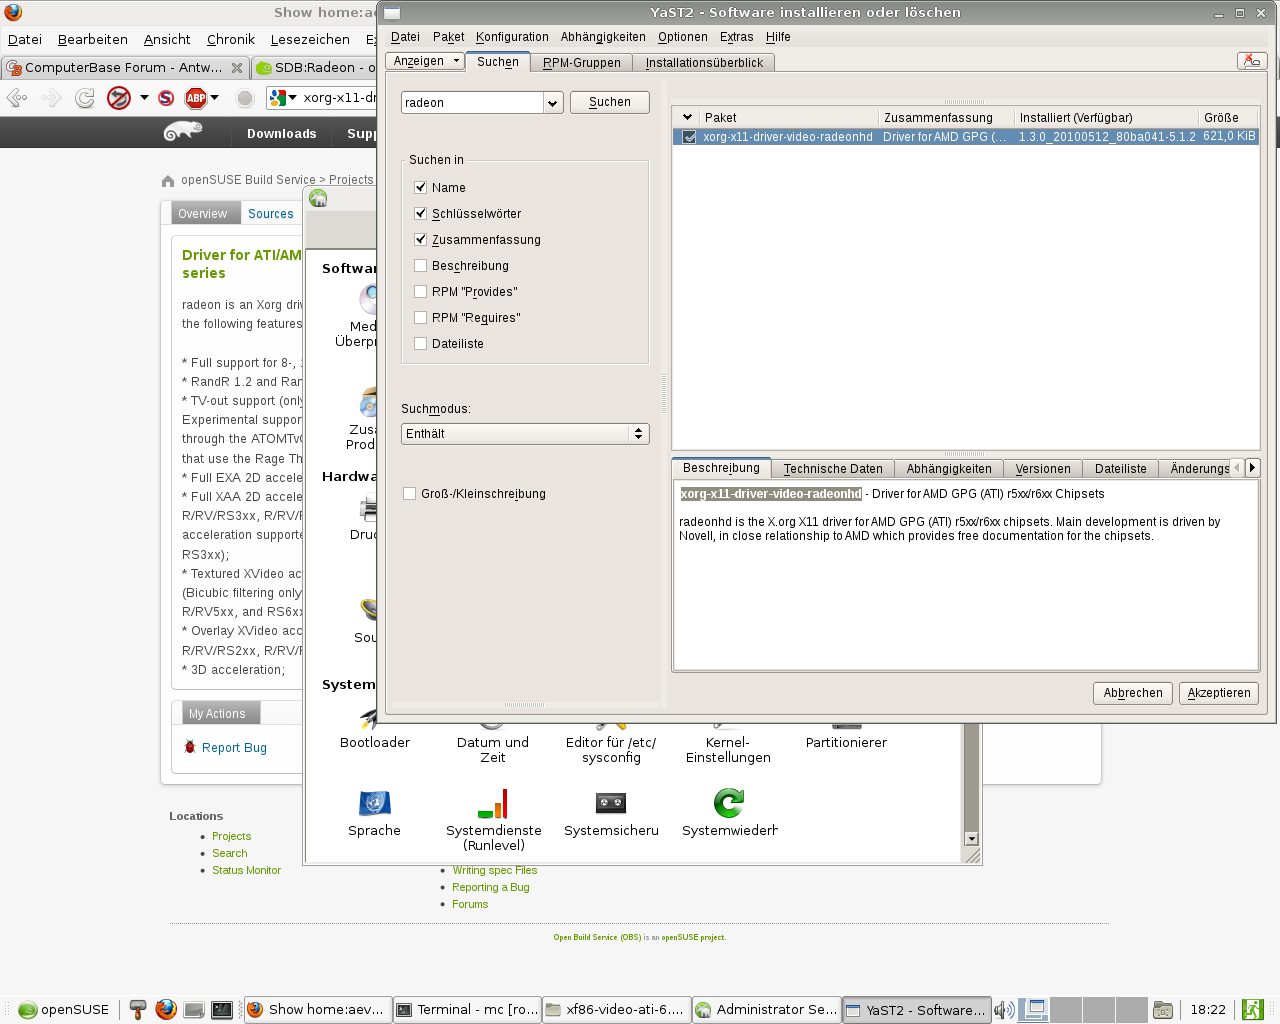Click the network monitor icon in system tray
This screenshot has width=1280, height=1024.
[1033, 1010]
